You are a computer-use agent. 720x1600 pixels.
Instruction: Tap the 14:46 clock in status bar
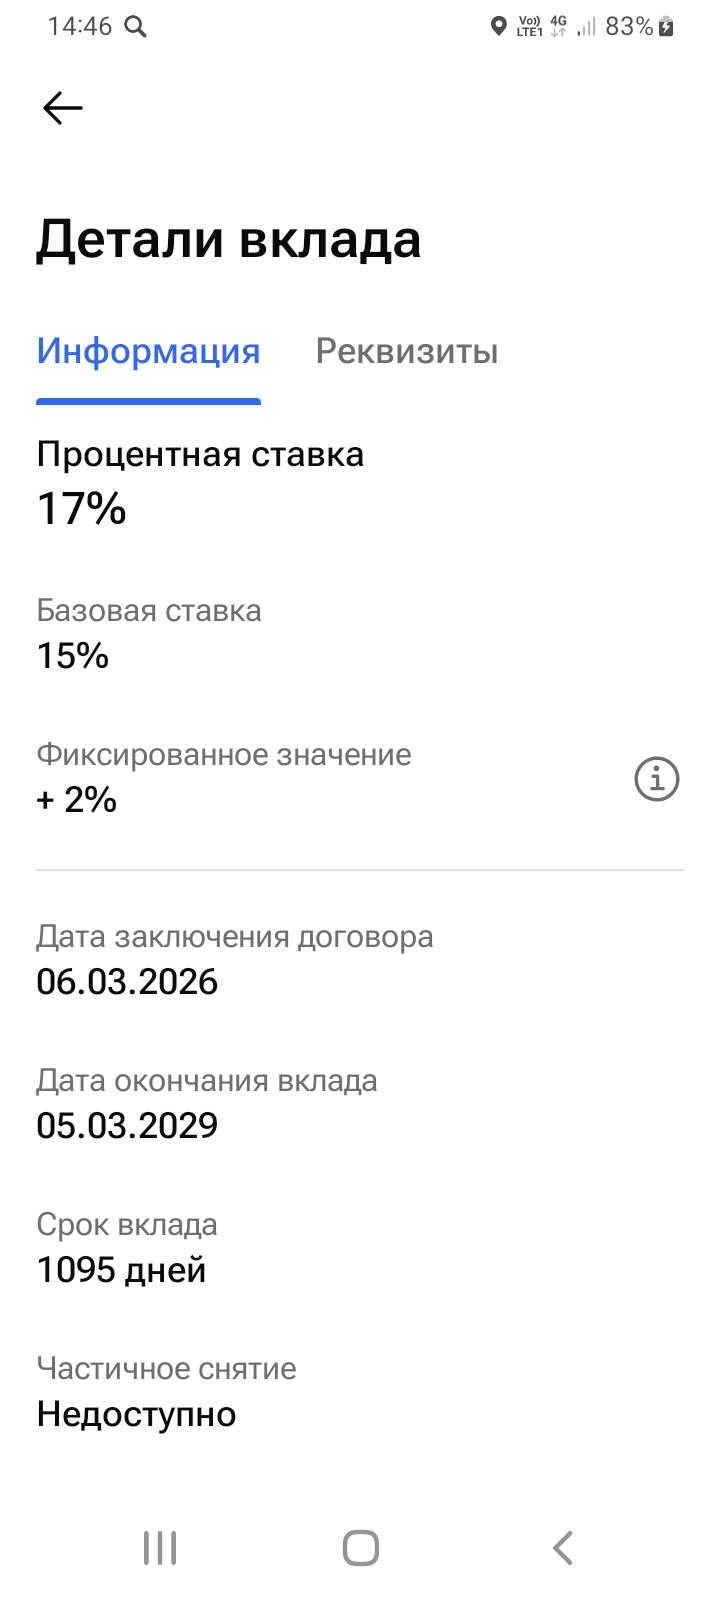coord(80,27)
